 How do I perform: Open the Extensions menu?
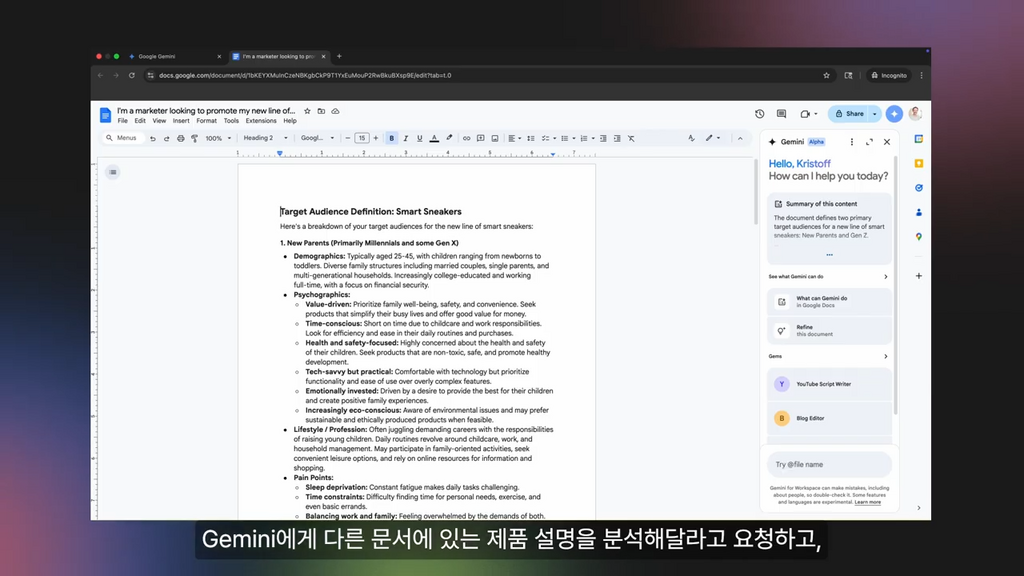coord(261,121)
